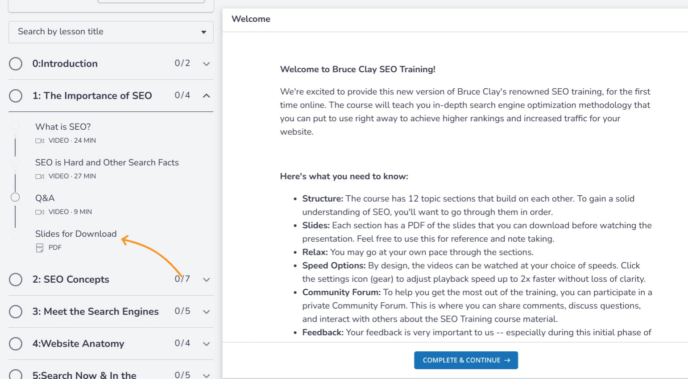This screenshot has width=688, height=379.
Task: Open the Slides for Download lesson
Action: coord(76,234)
